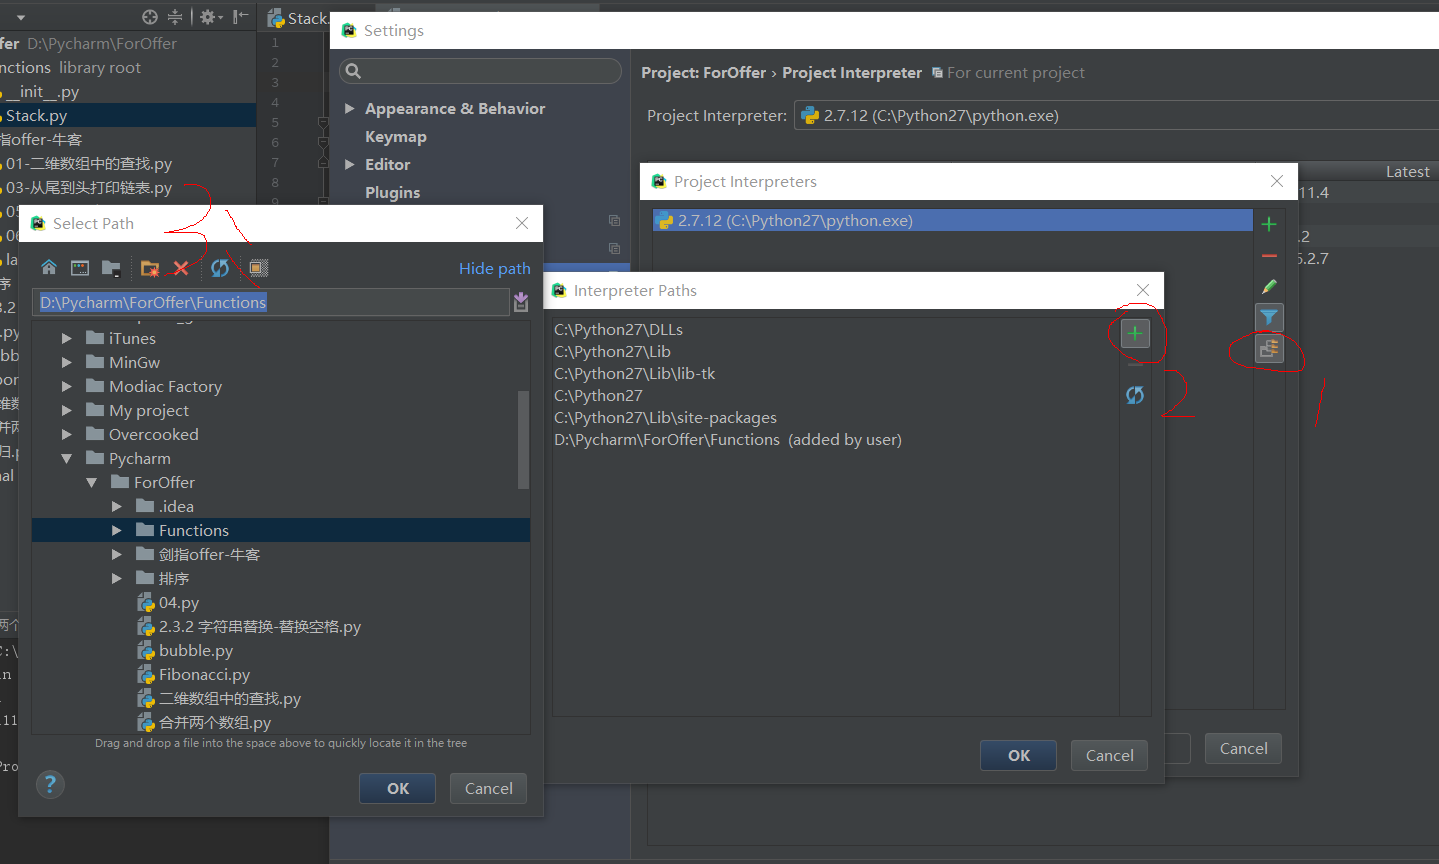Show paths for the selected interpreter
The height and width of the screenshot is (864, 1439).
[x=1269, y=349]
